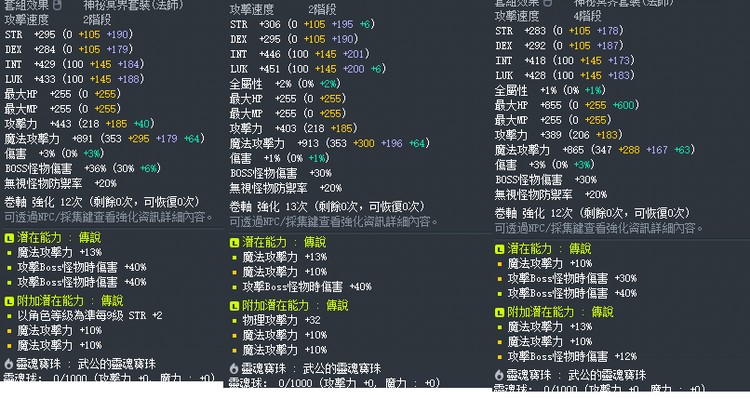Image resolution: width=750 pixels, height=399 pixels.
Task: Click the L icon beside 潛在能力 in the STR +283 tooltip
Action: [x=499, y=249]
